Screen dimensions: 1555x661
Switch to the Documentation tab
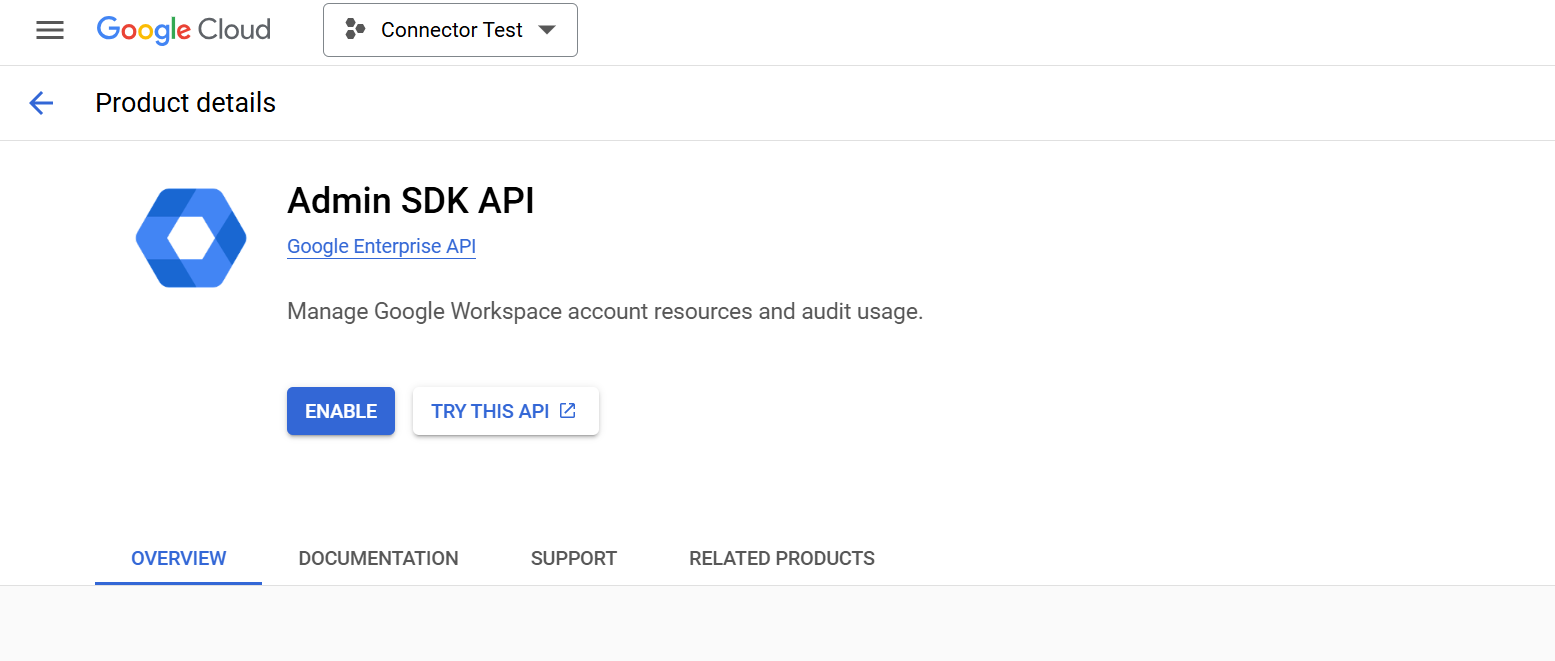point(379,558)
